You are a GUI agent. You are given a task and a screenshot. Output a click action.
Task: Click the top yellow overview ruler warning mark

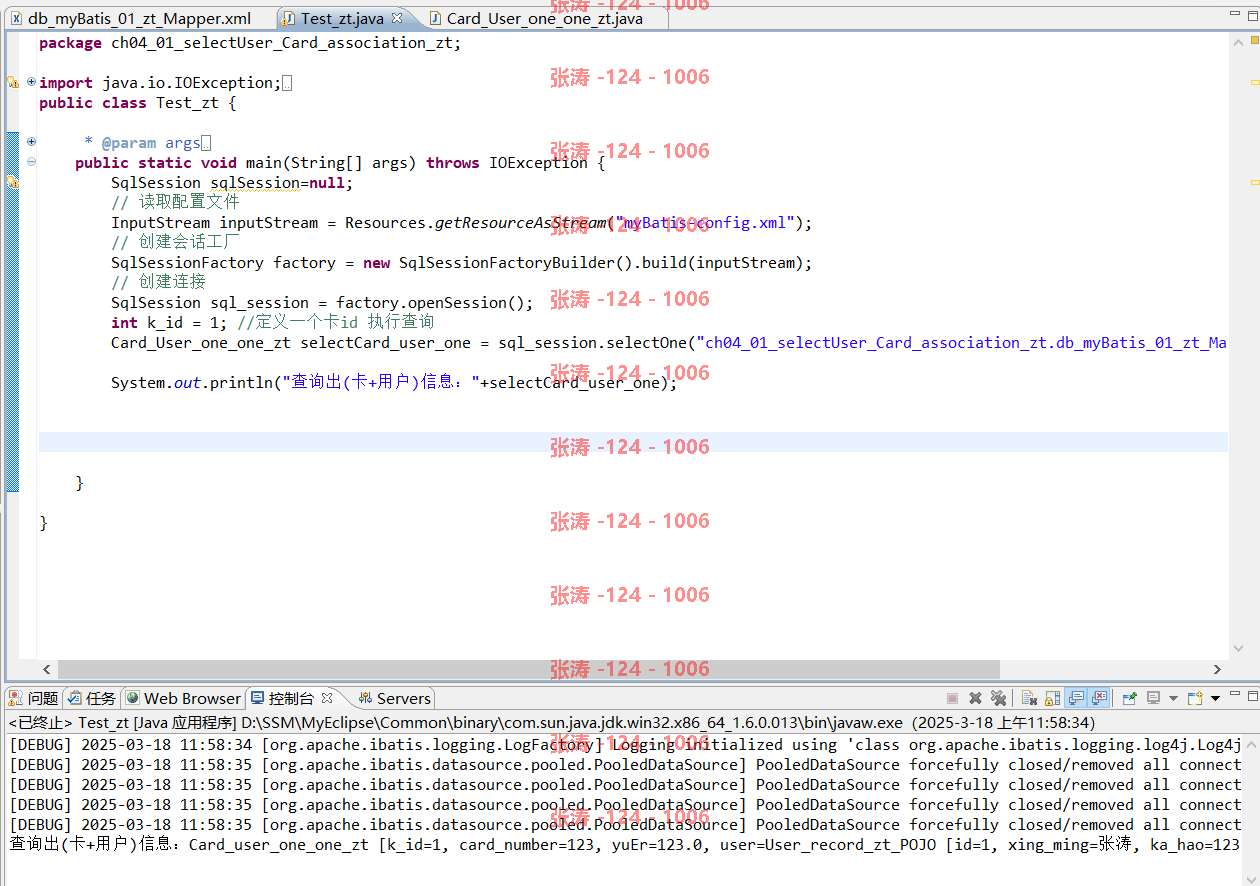[1254, 83]
